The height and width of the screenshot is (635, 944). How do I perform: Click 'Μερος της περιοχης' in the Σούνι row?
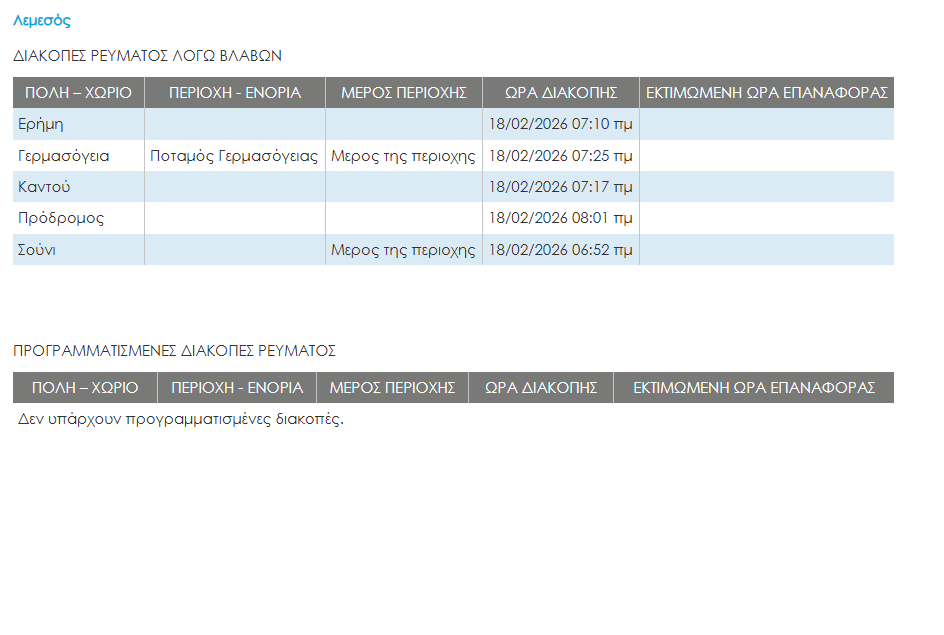point(403,250)
